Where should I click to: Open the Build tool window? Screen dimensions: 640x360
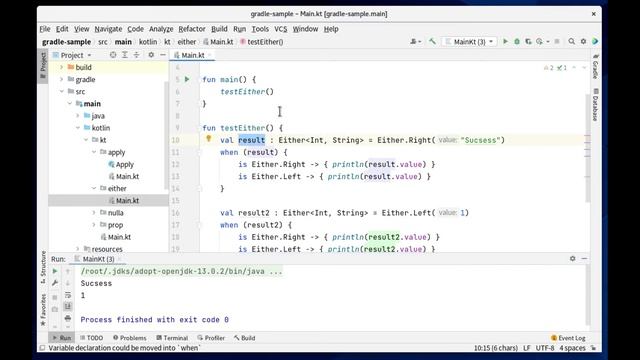click(245, 338)
